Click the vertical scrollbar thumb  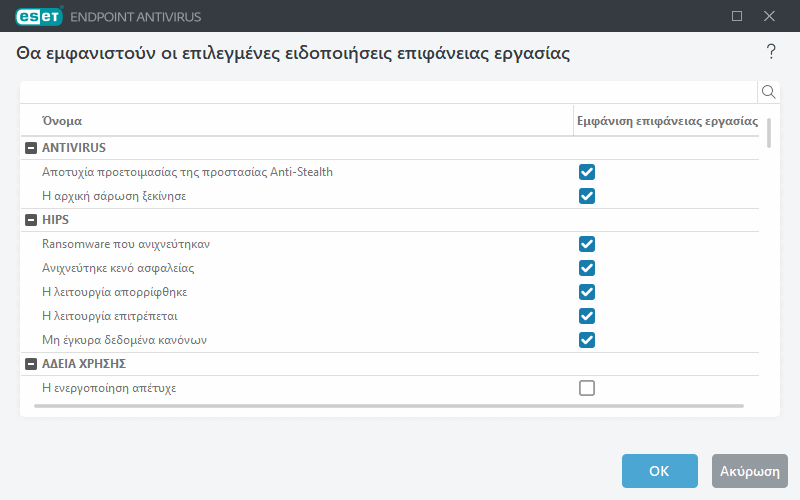769,133
